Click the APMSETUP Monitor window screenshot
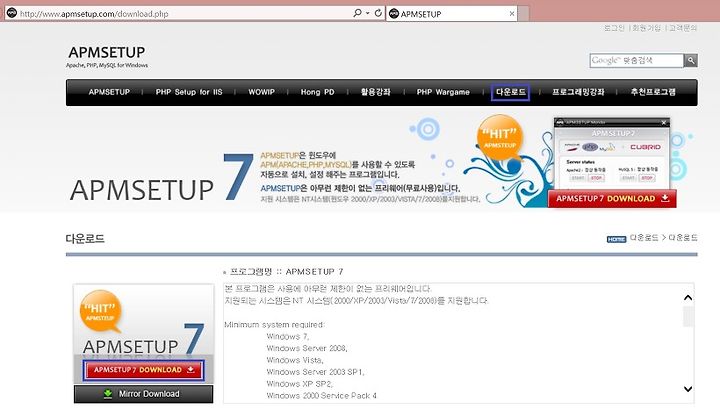 coord(612,153)
